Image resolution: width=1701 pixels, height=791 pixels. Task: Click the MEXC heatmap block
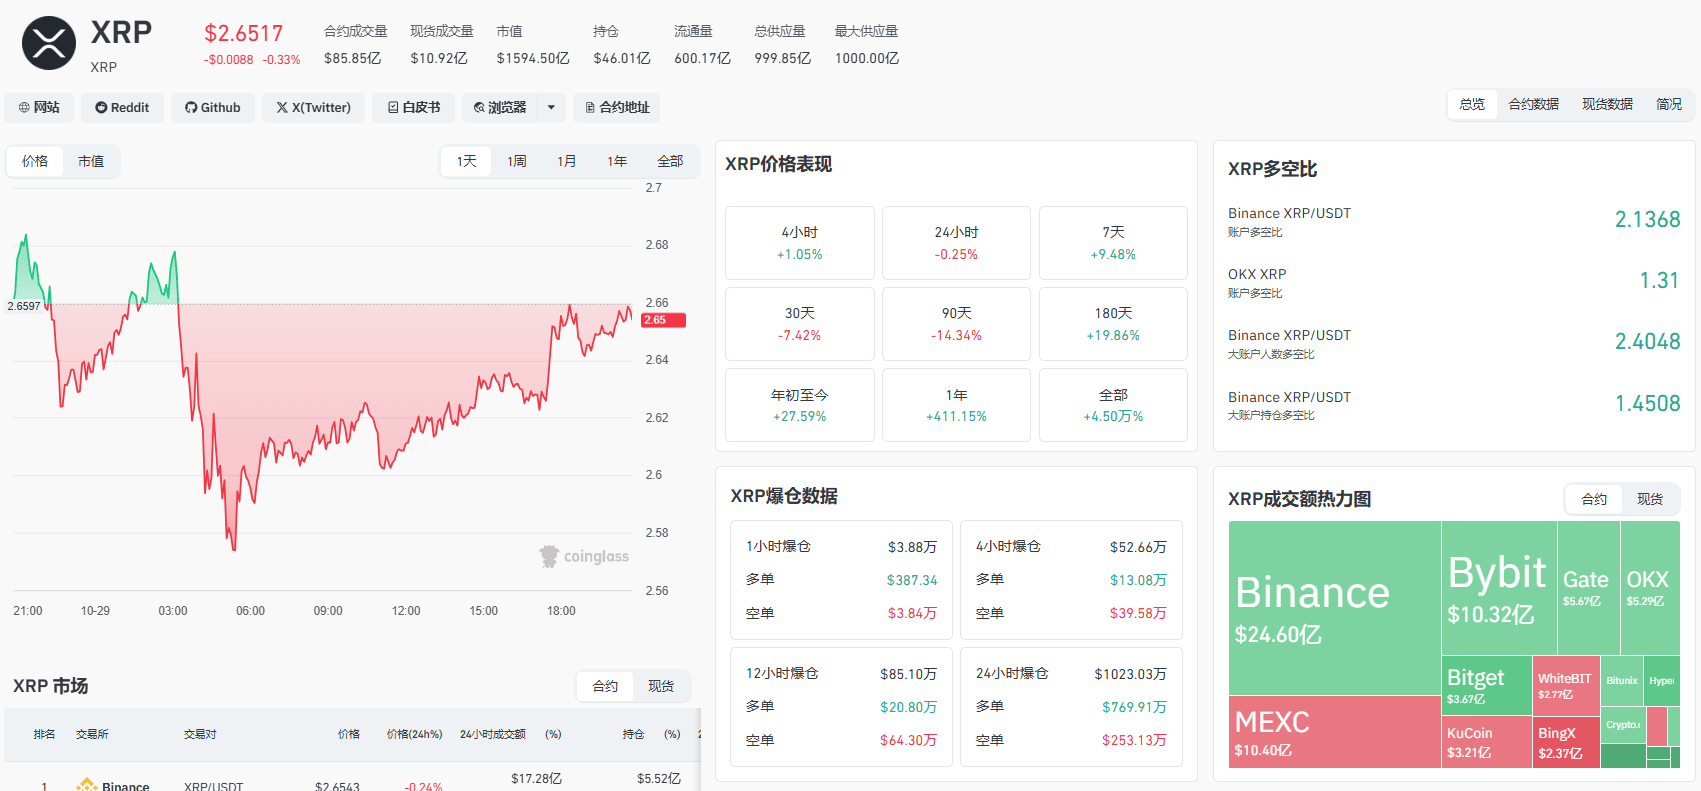click(1335, 732)
